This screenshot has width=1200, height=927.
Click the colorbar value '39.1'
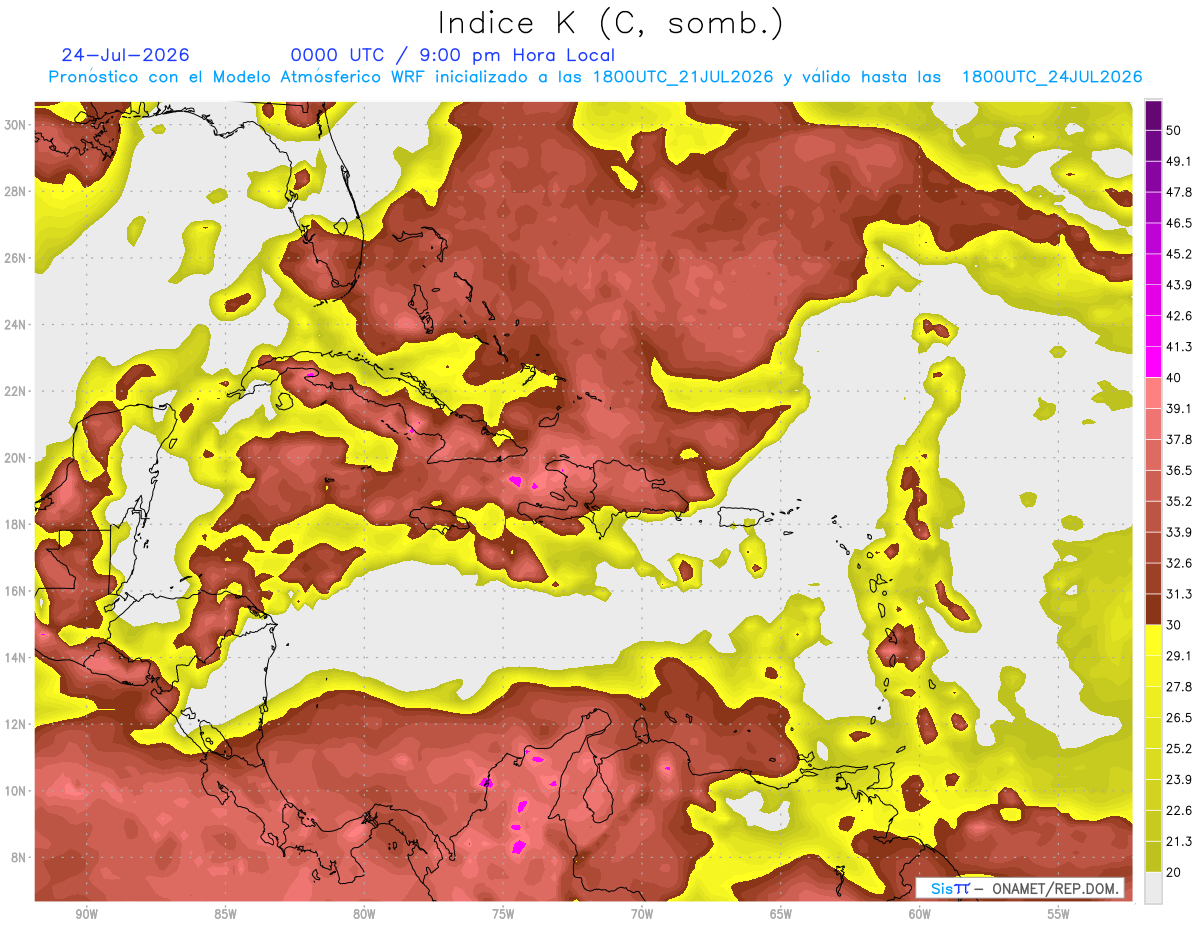[1179, 409]
